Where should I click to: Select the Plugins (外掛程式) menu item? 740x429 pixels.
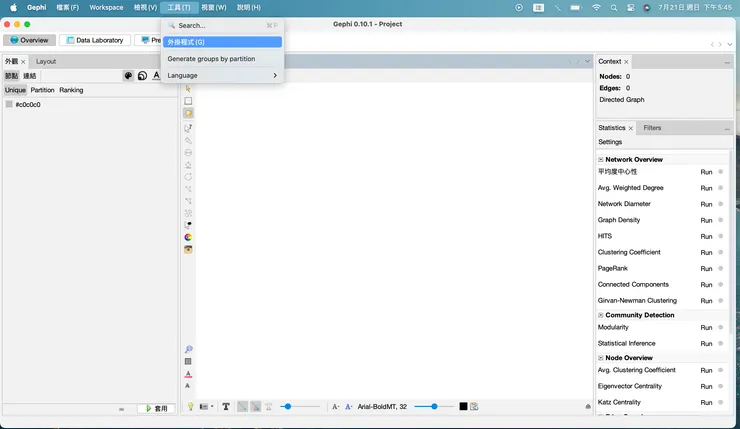click(222, 42)
